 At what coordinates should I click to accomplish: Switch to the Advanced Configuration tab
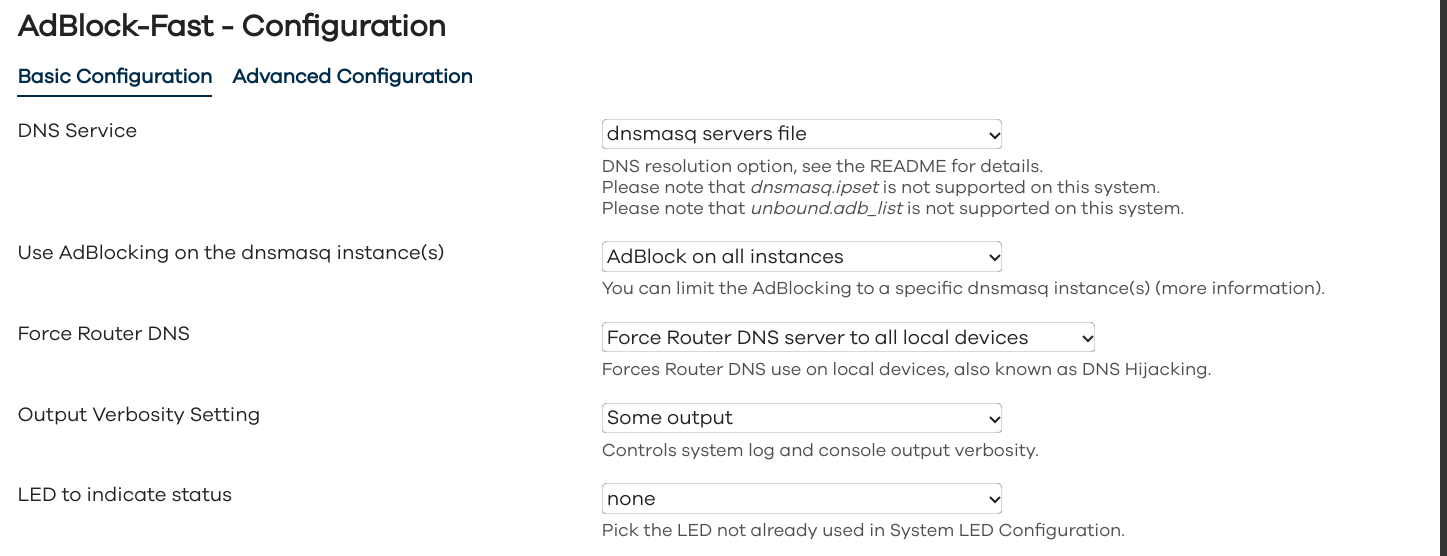point(352,77)
